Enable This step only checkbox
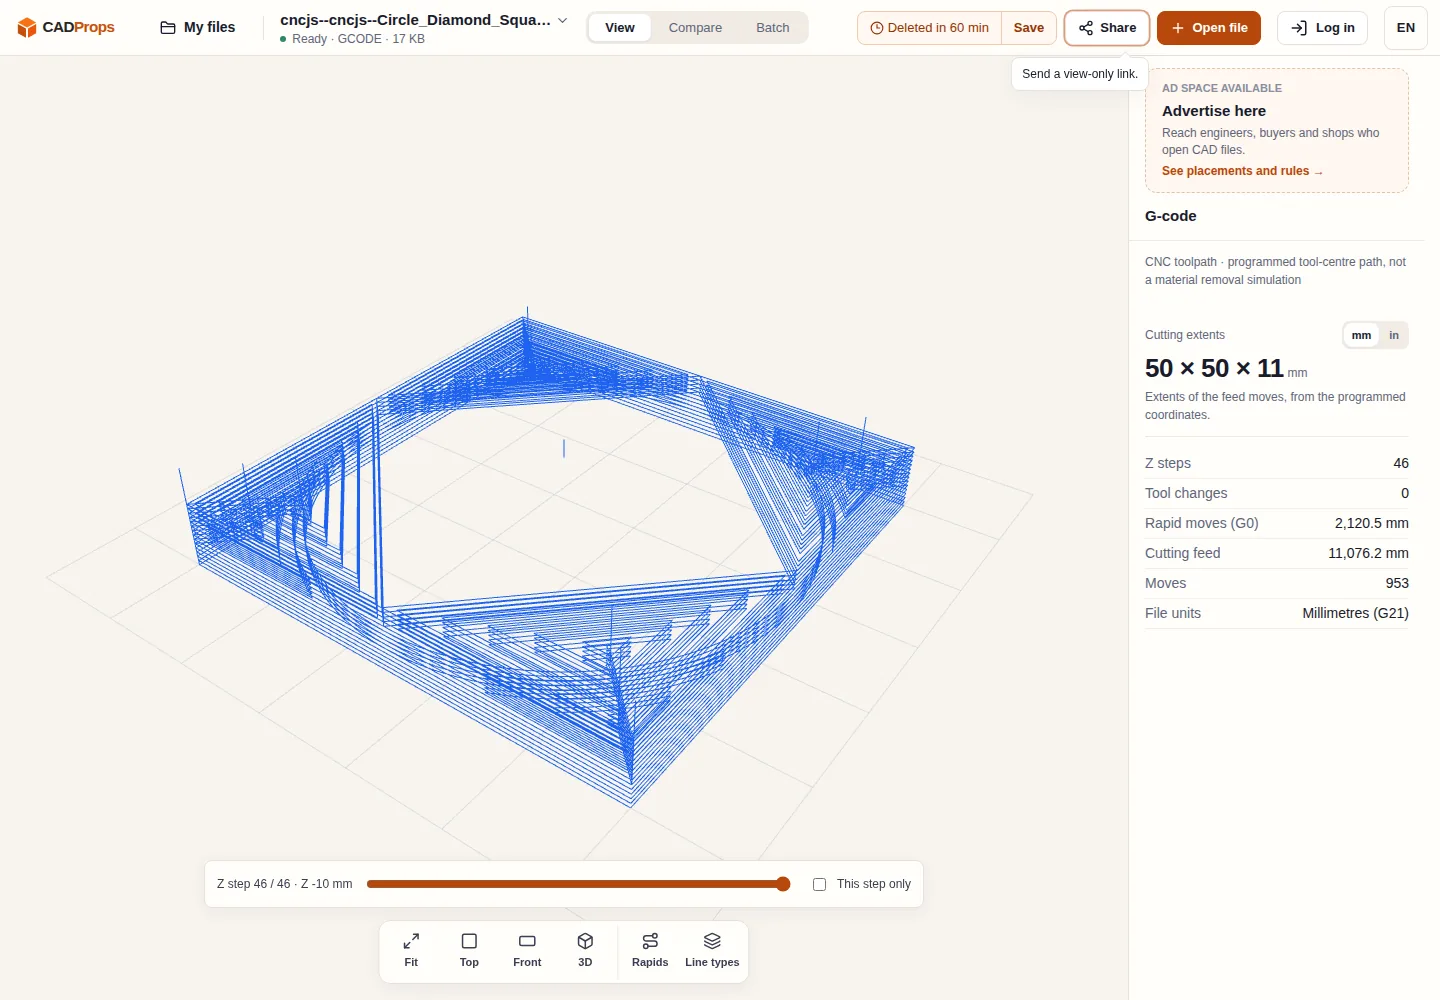This screenshot has width=1440, height=1000. click(819, 884)
